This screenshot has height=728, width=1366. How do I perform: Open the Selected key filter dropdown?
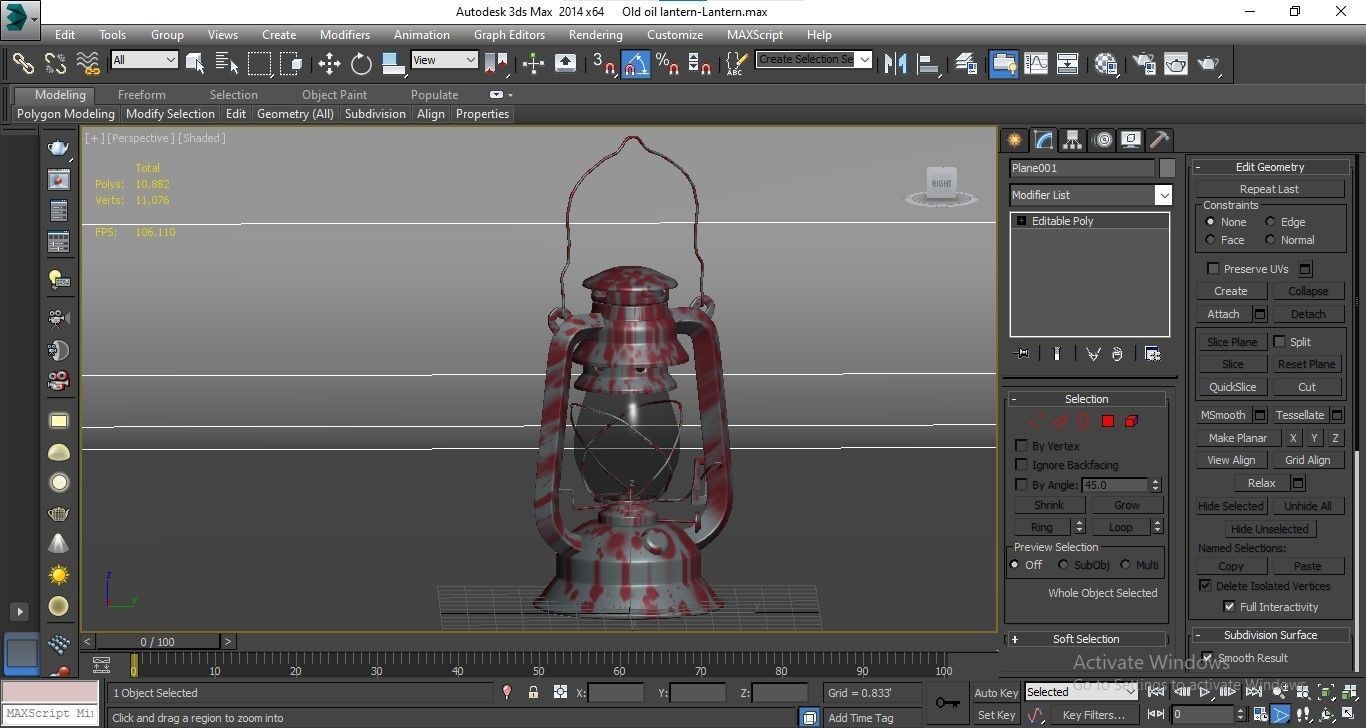1081,692
